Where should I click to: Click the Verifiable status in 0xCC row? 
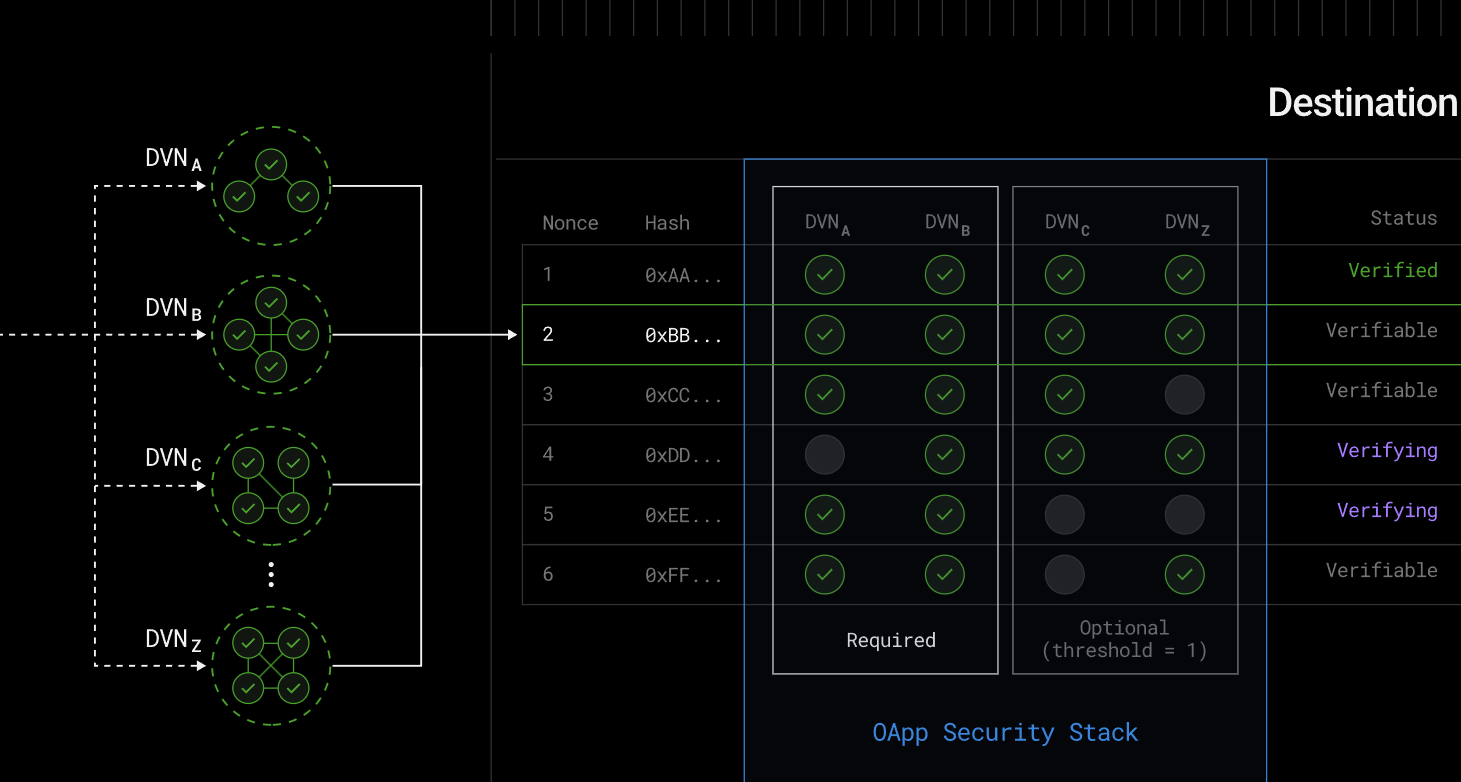click(x=1382, y=390)
